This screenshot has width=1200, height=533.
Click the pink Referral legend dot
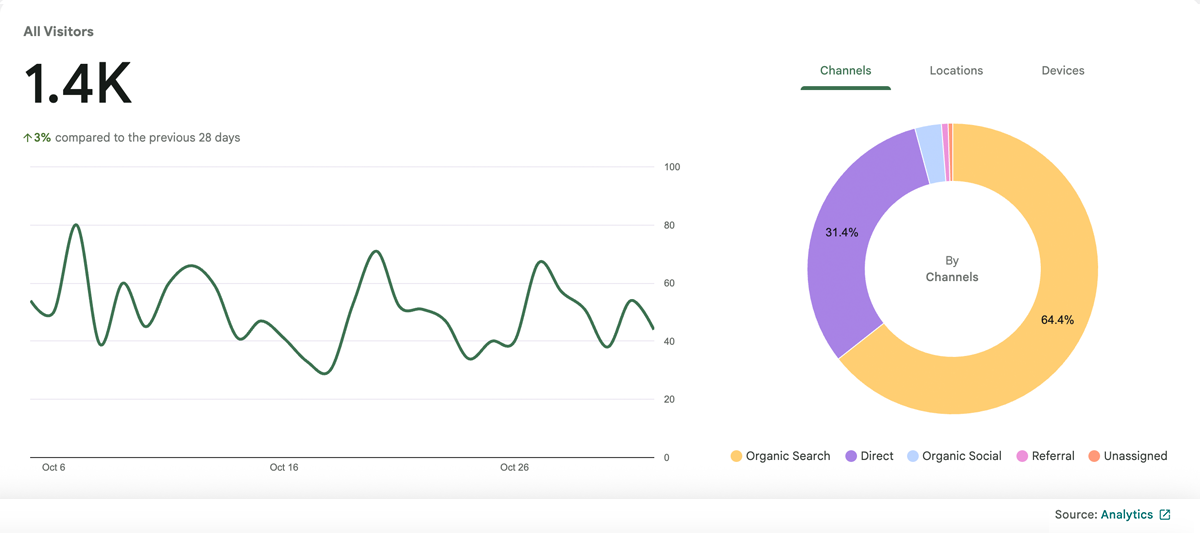pyautogui.click(x=1022, y=456)
